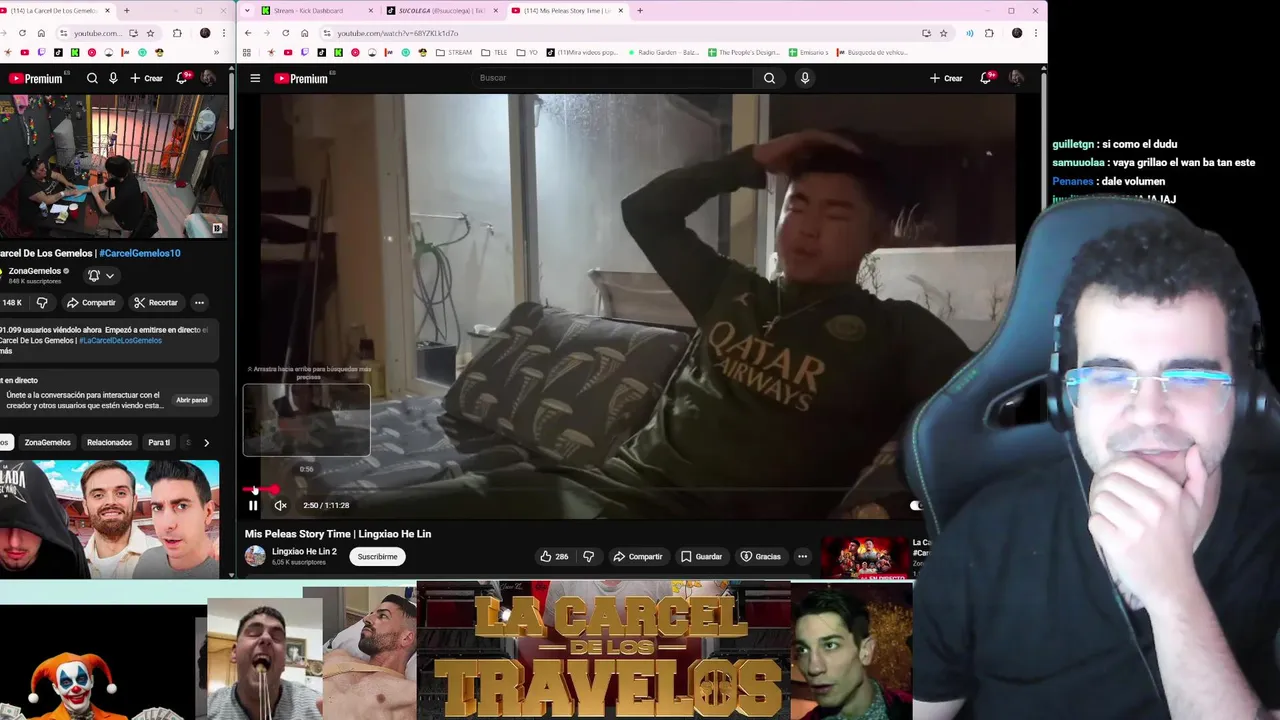Viewport: 1280px width, 720px height.
Task: Open the Lingxiao He Lin 2 channel link
Action: click(304, 551)
